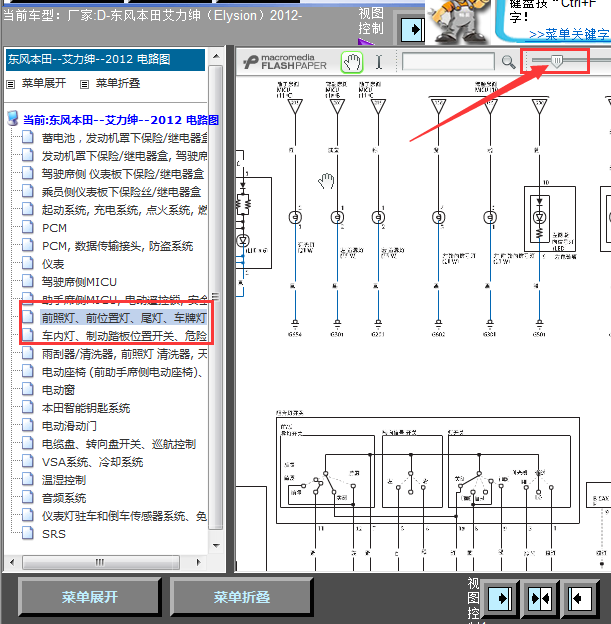The width and height of the screenshot is (611, 624).
Task: Open 电缆盘、转向盘开关、巡航控制 item
Action: tap(119, 444)
